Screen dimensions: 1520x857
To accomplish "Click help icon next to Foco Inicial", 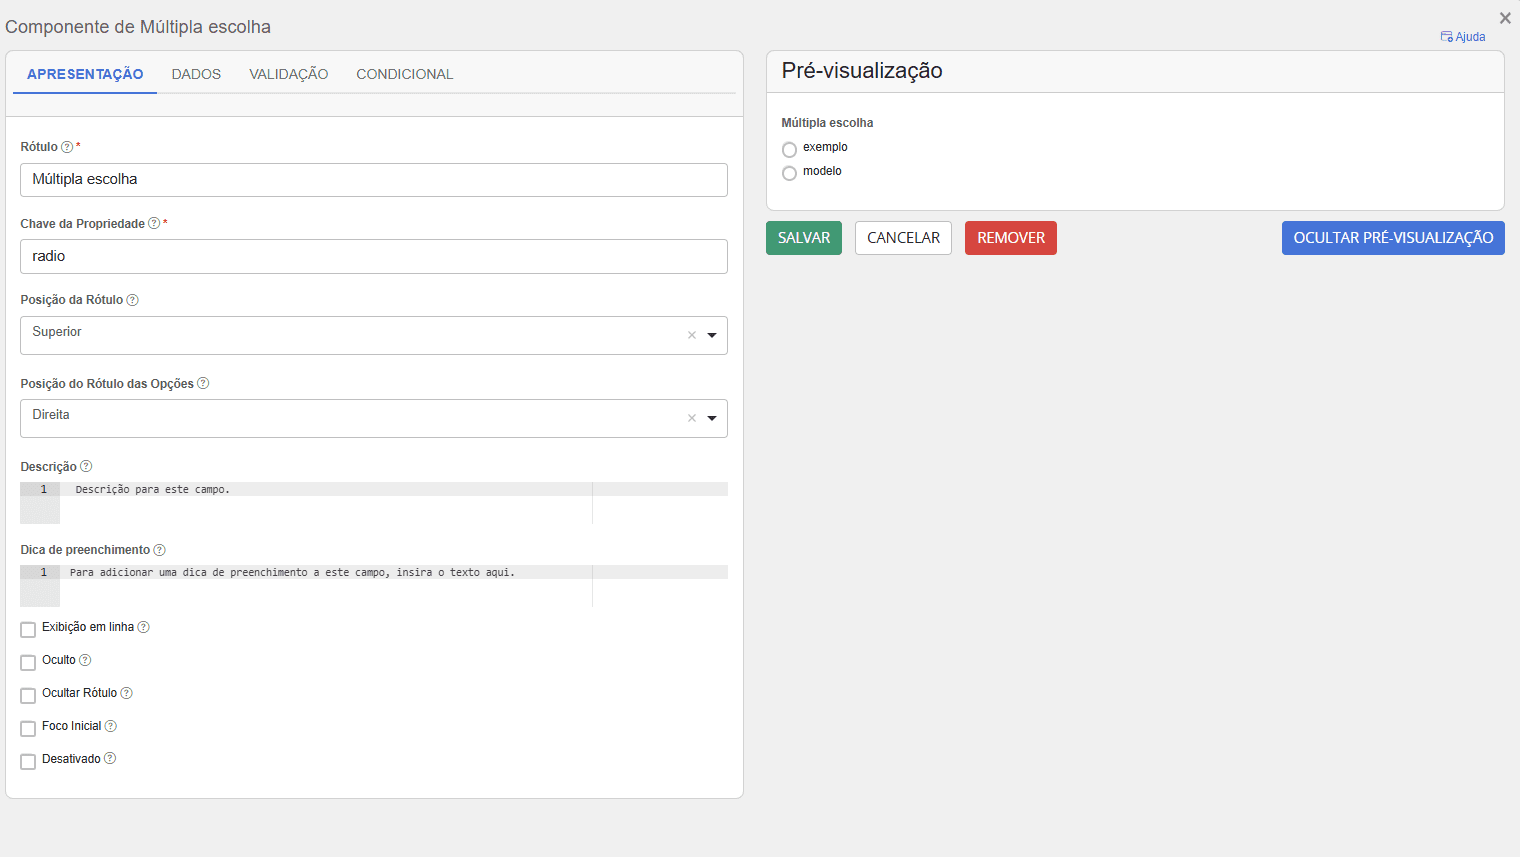I will point(111,726).
